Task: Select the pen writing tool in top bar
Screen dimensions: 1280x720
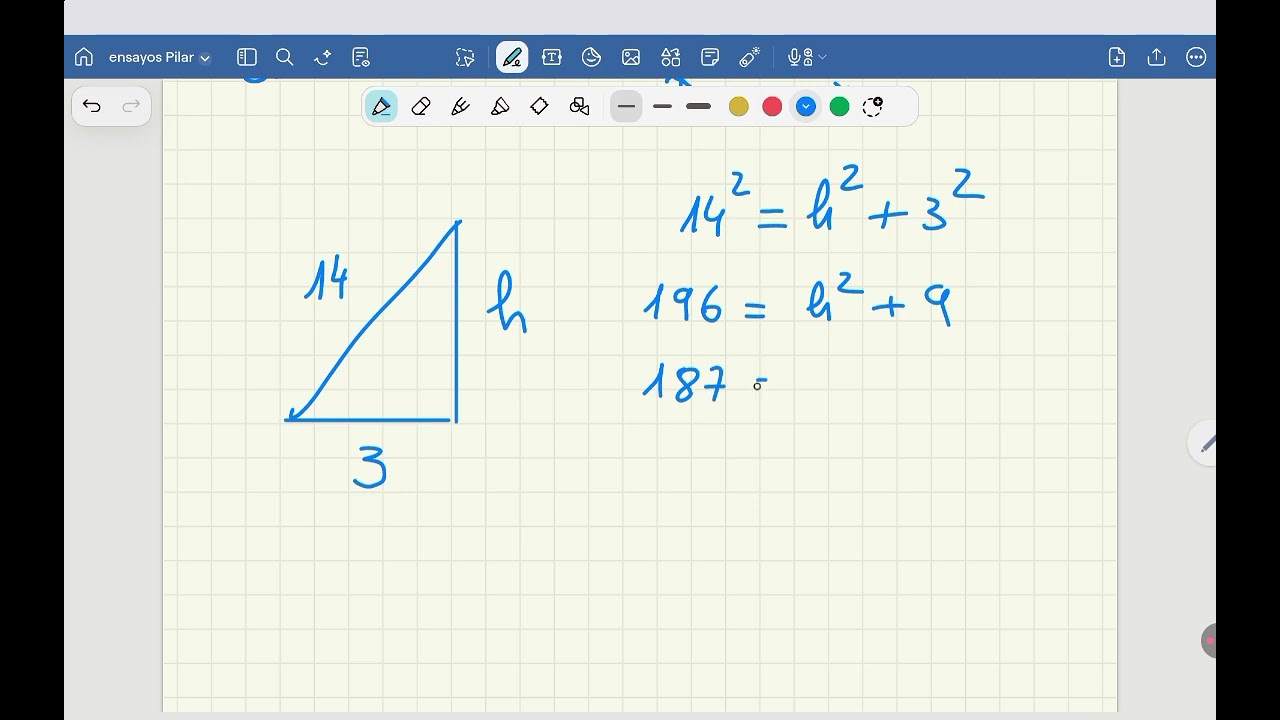Action: [512, 57]
